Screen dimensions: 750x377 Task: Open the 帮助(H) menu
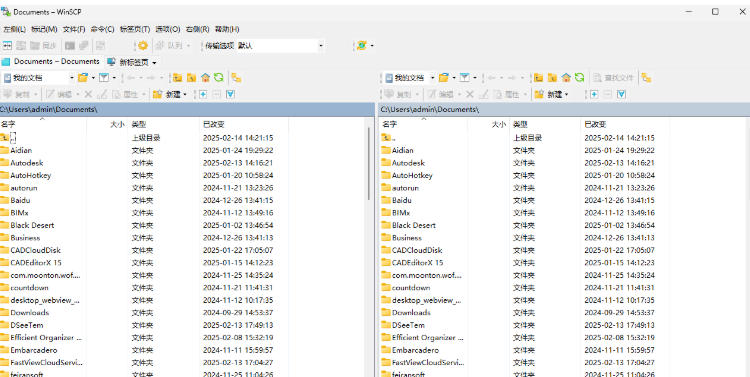click(227, 29)
